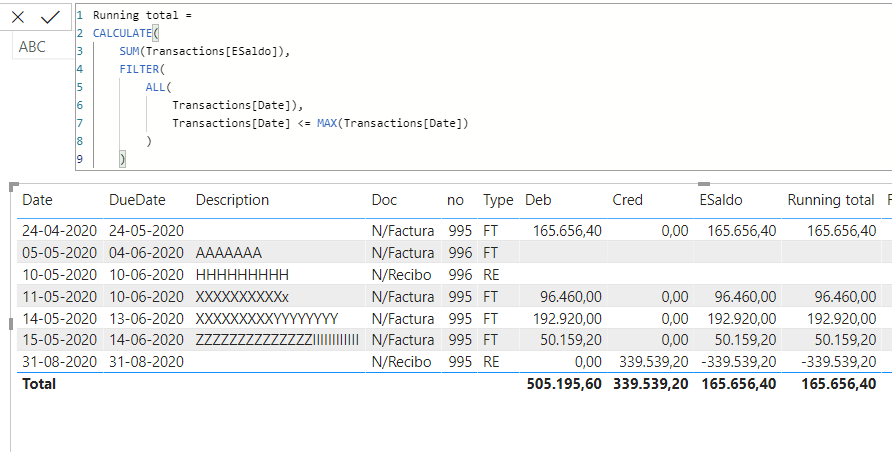Viewport: 892px width, 452px height.
Task: Click SUM(Transactions[ESaldo]) line in formula
Action: (x=205, y=51)
